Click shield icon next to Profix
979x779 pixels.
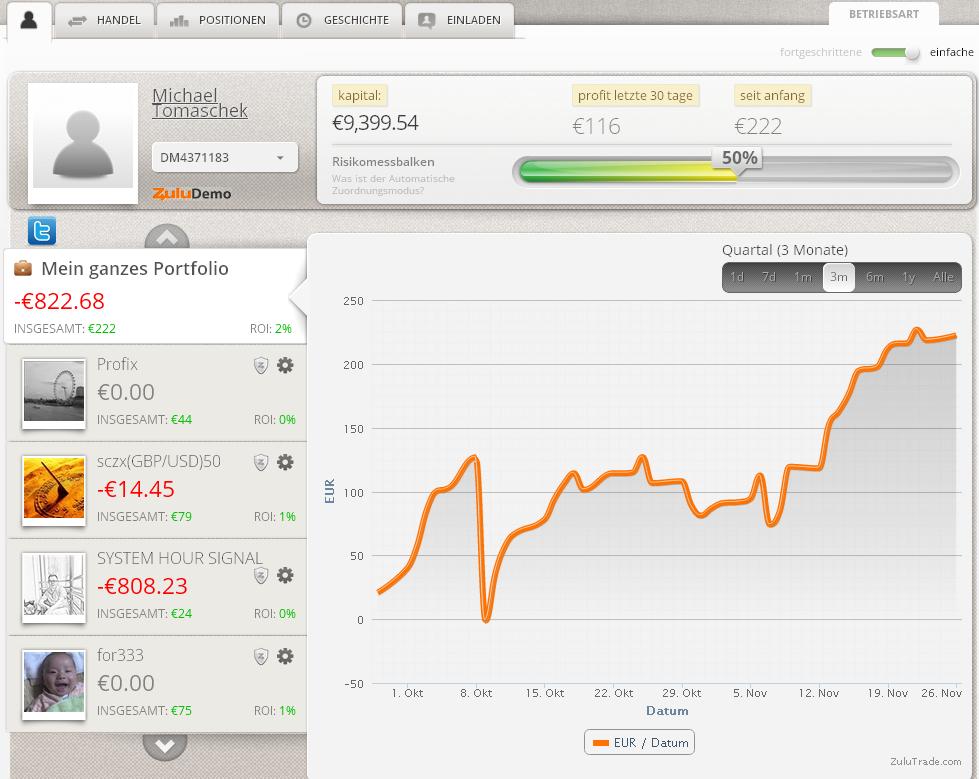261,366
